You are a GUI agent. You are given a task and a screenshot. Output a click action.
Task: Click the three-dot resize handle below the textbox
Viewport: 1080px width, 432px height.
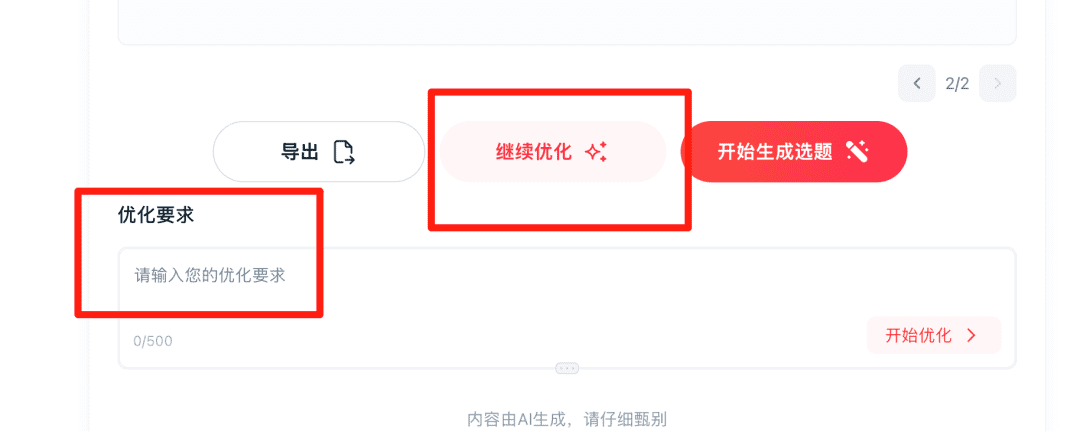tap(568, 369)
